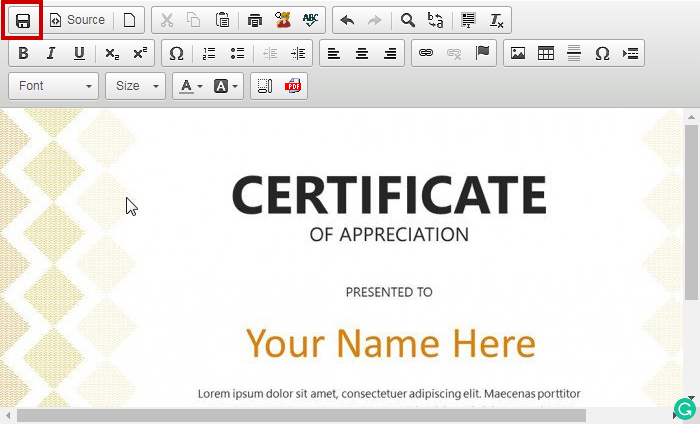Run the spell checker (ABC icon)

click(311, 20)
